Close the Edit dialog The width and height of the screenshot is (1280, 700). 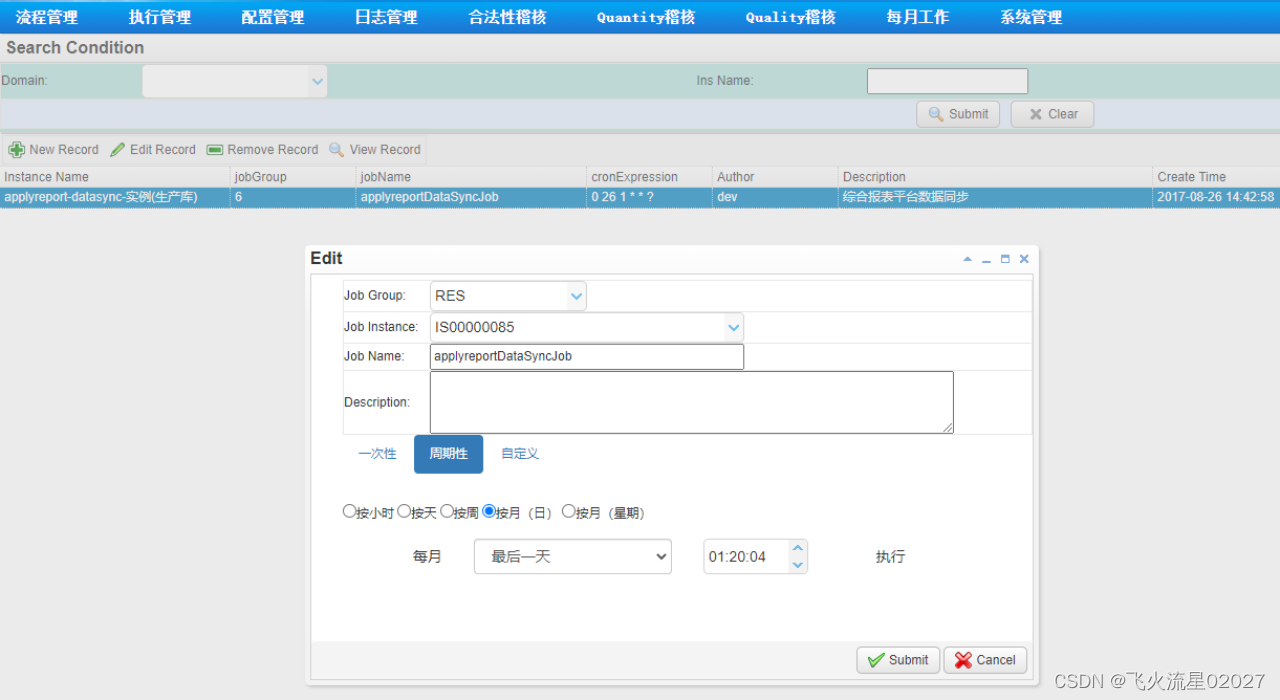[x=1024, y=259]
